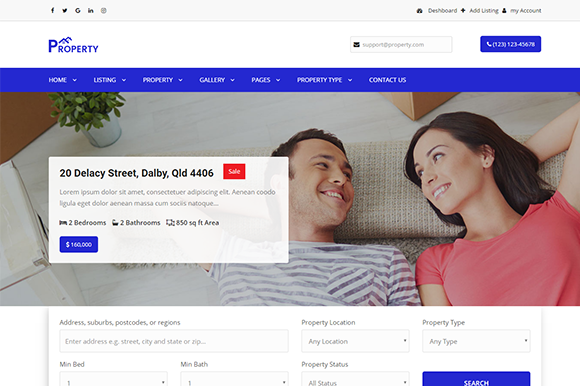580x386 pixels.
Task: Open the Pages menu
Action: 261,80
